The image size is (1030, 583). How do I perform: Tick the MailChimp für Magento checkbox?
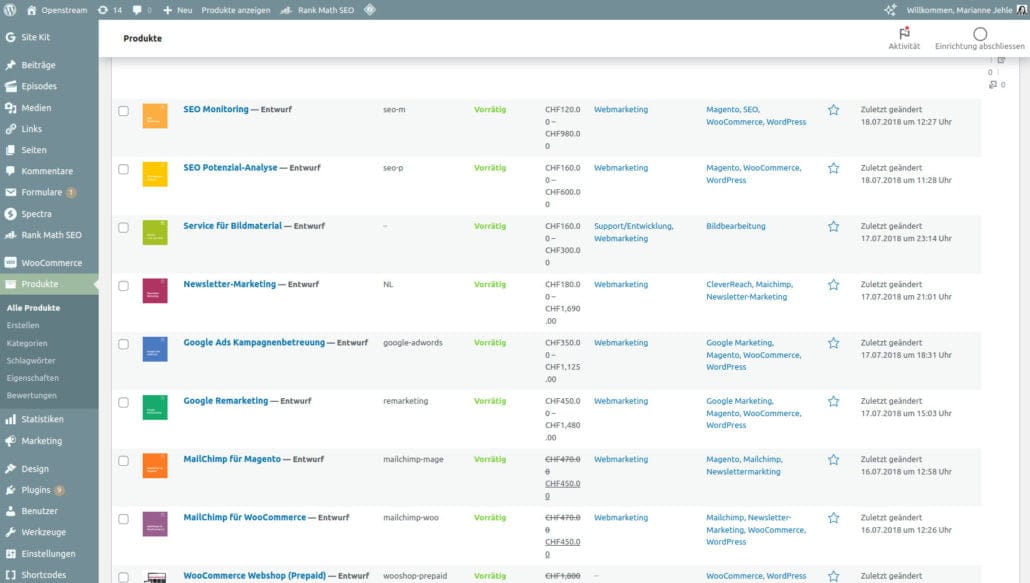124,461
